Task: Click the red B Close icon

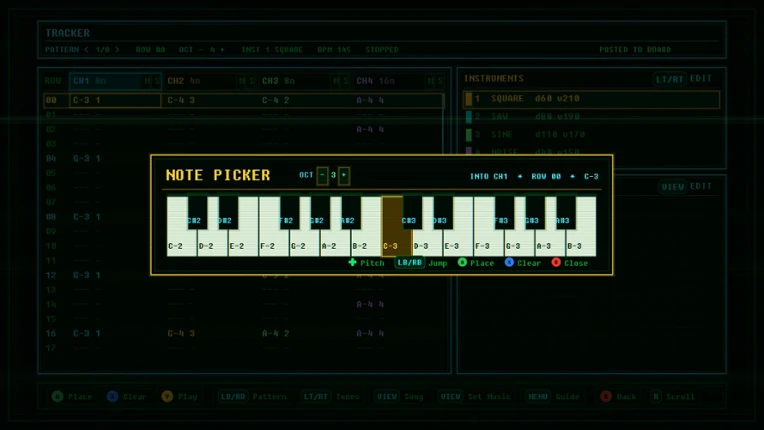Action: tap(556, 262)
